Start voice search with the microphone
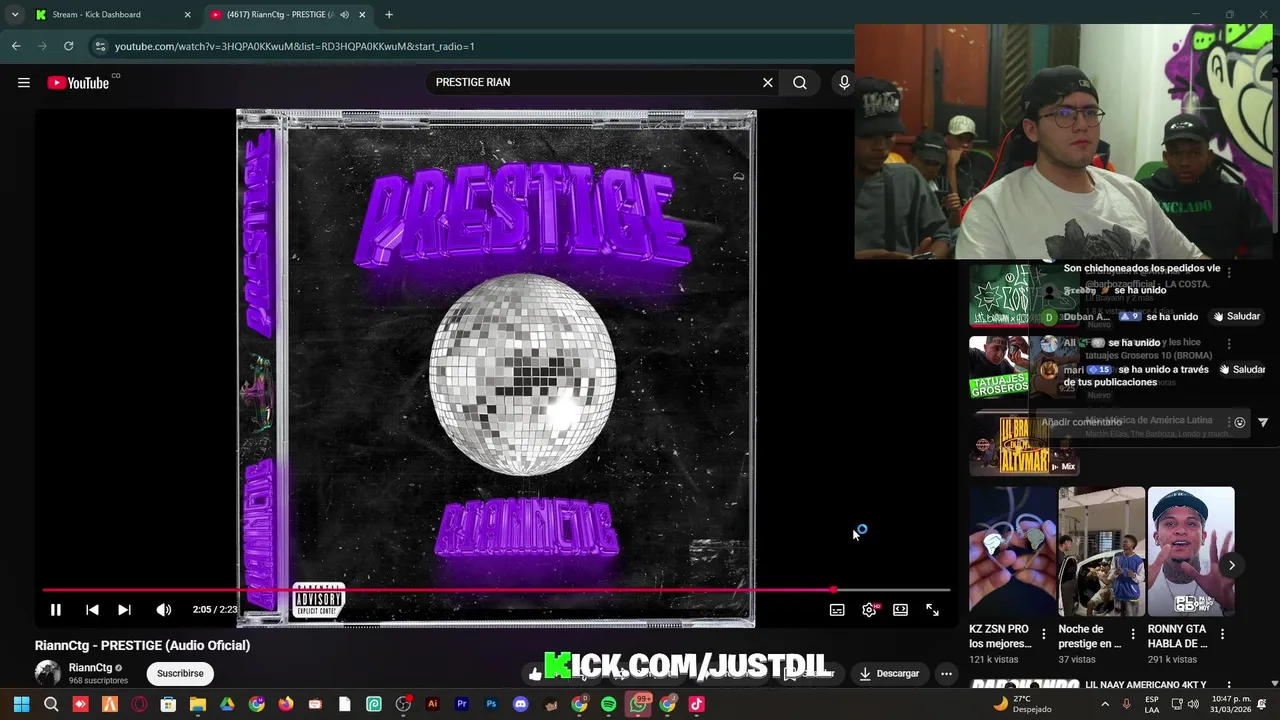 pyautogui.click(x=844, y=83)
